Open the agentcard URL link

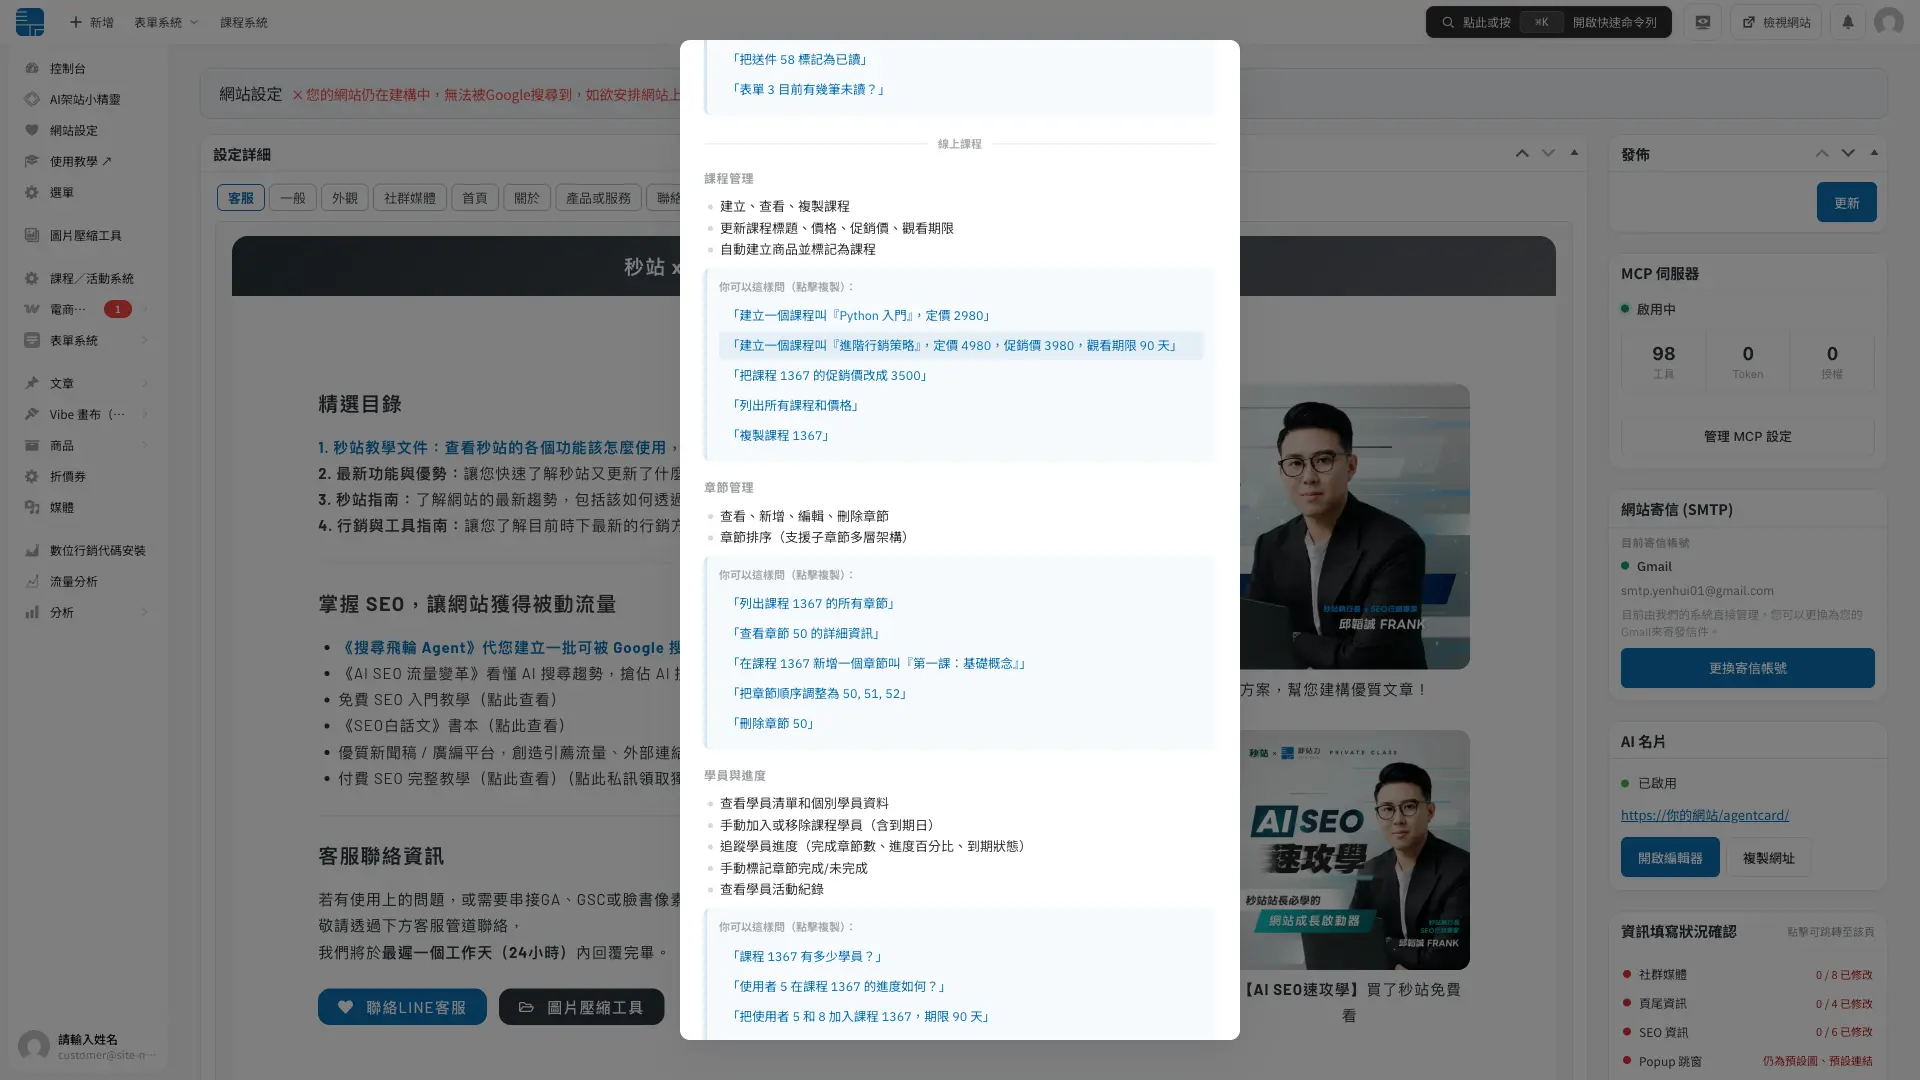(x=1705, y=815)
